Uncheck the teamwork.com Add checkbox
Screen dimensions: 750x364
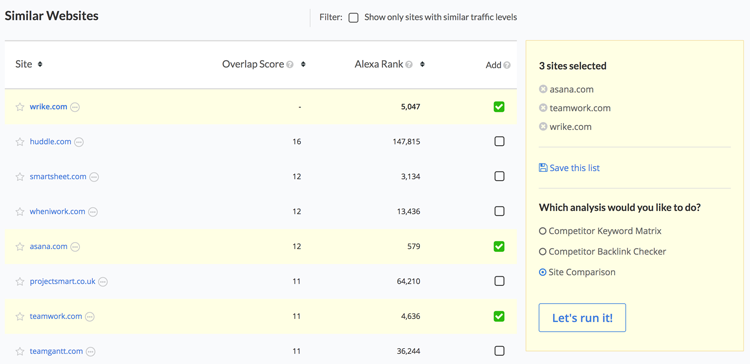(499, 316)
